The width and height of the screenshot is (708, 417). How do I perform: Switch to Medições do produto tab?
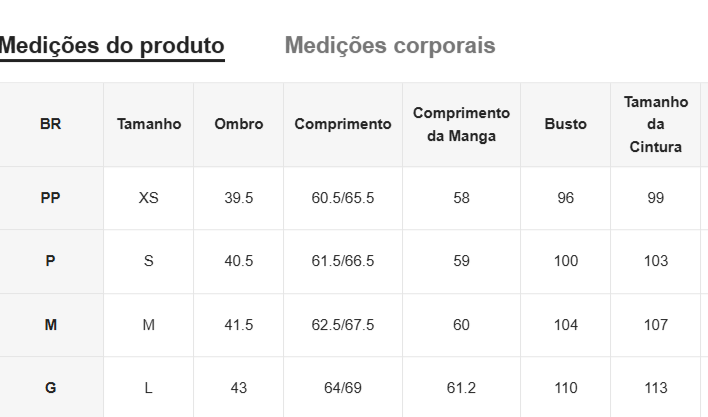[112, 46]
